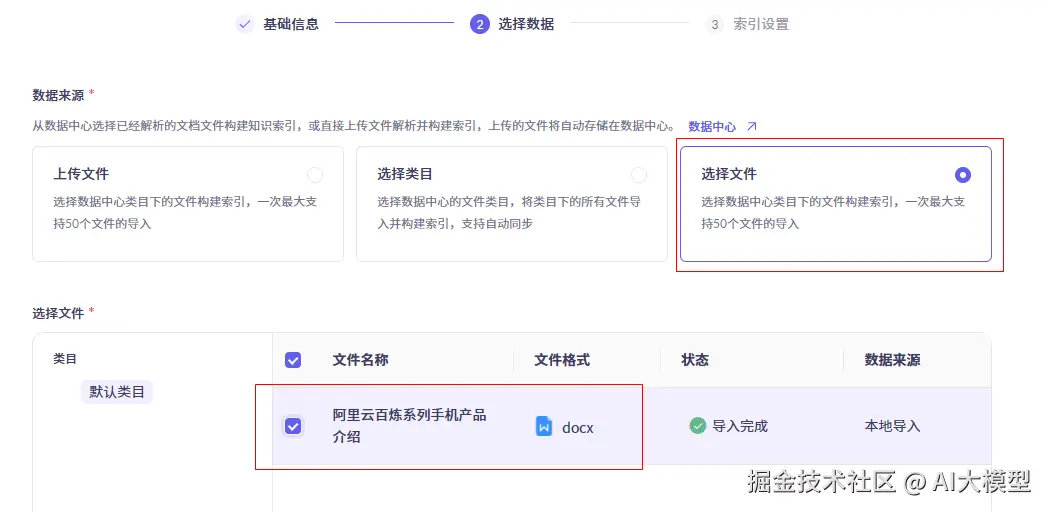1048x512 pixels.
Task: Click the file name 阿里云百炼系列手机产品介绍
Action: 409,425
